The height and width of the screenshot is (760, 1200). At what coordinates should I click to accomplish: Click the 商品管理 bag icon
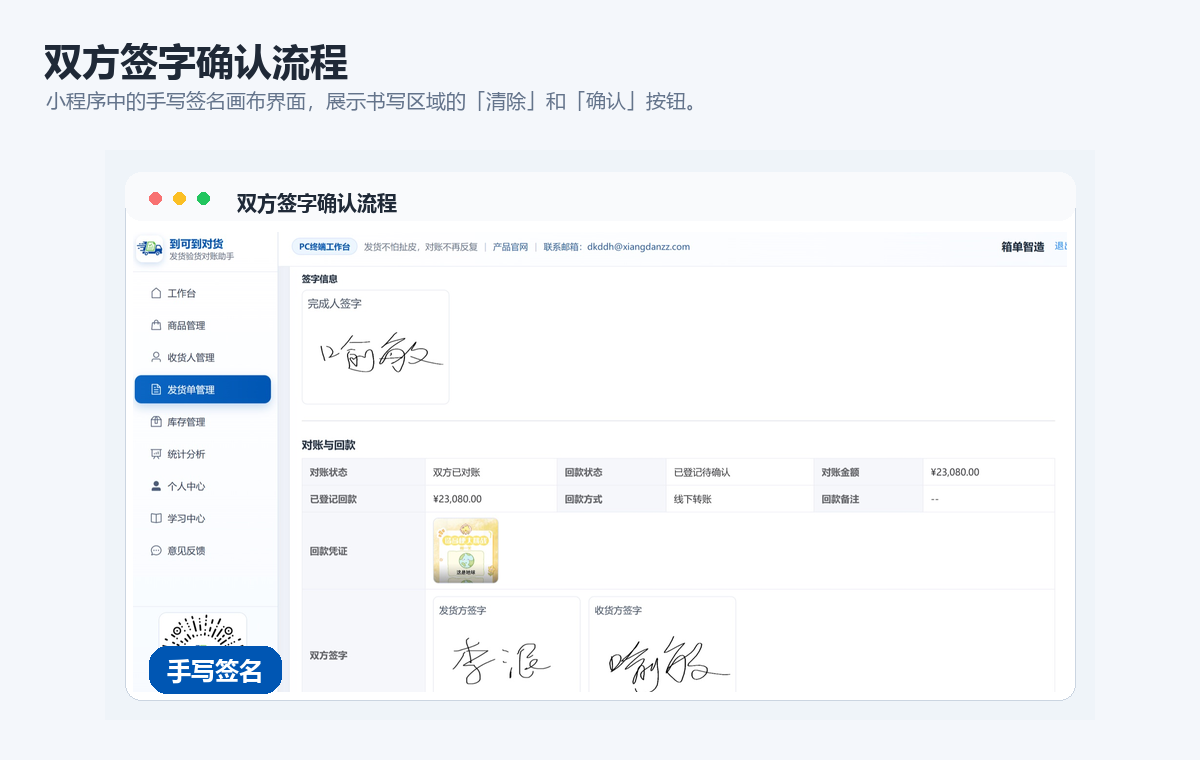[x=155, y=325]
